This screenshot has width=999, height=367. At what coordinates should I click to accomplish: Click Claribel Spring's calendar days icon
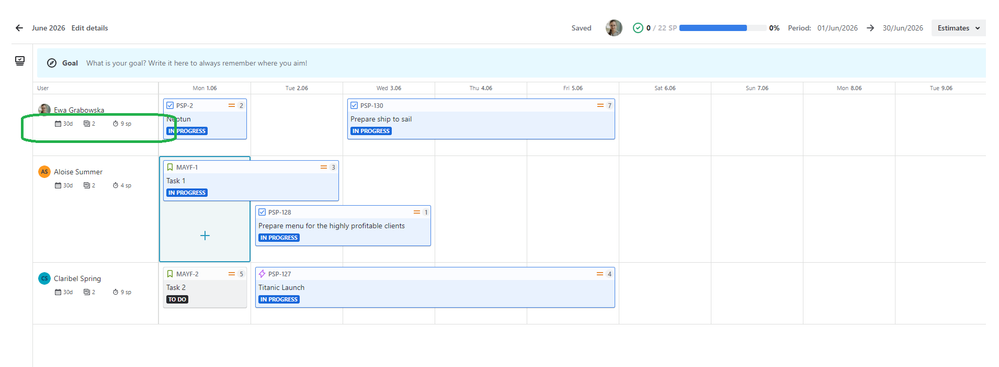coord(58,292)
